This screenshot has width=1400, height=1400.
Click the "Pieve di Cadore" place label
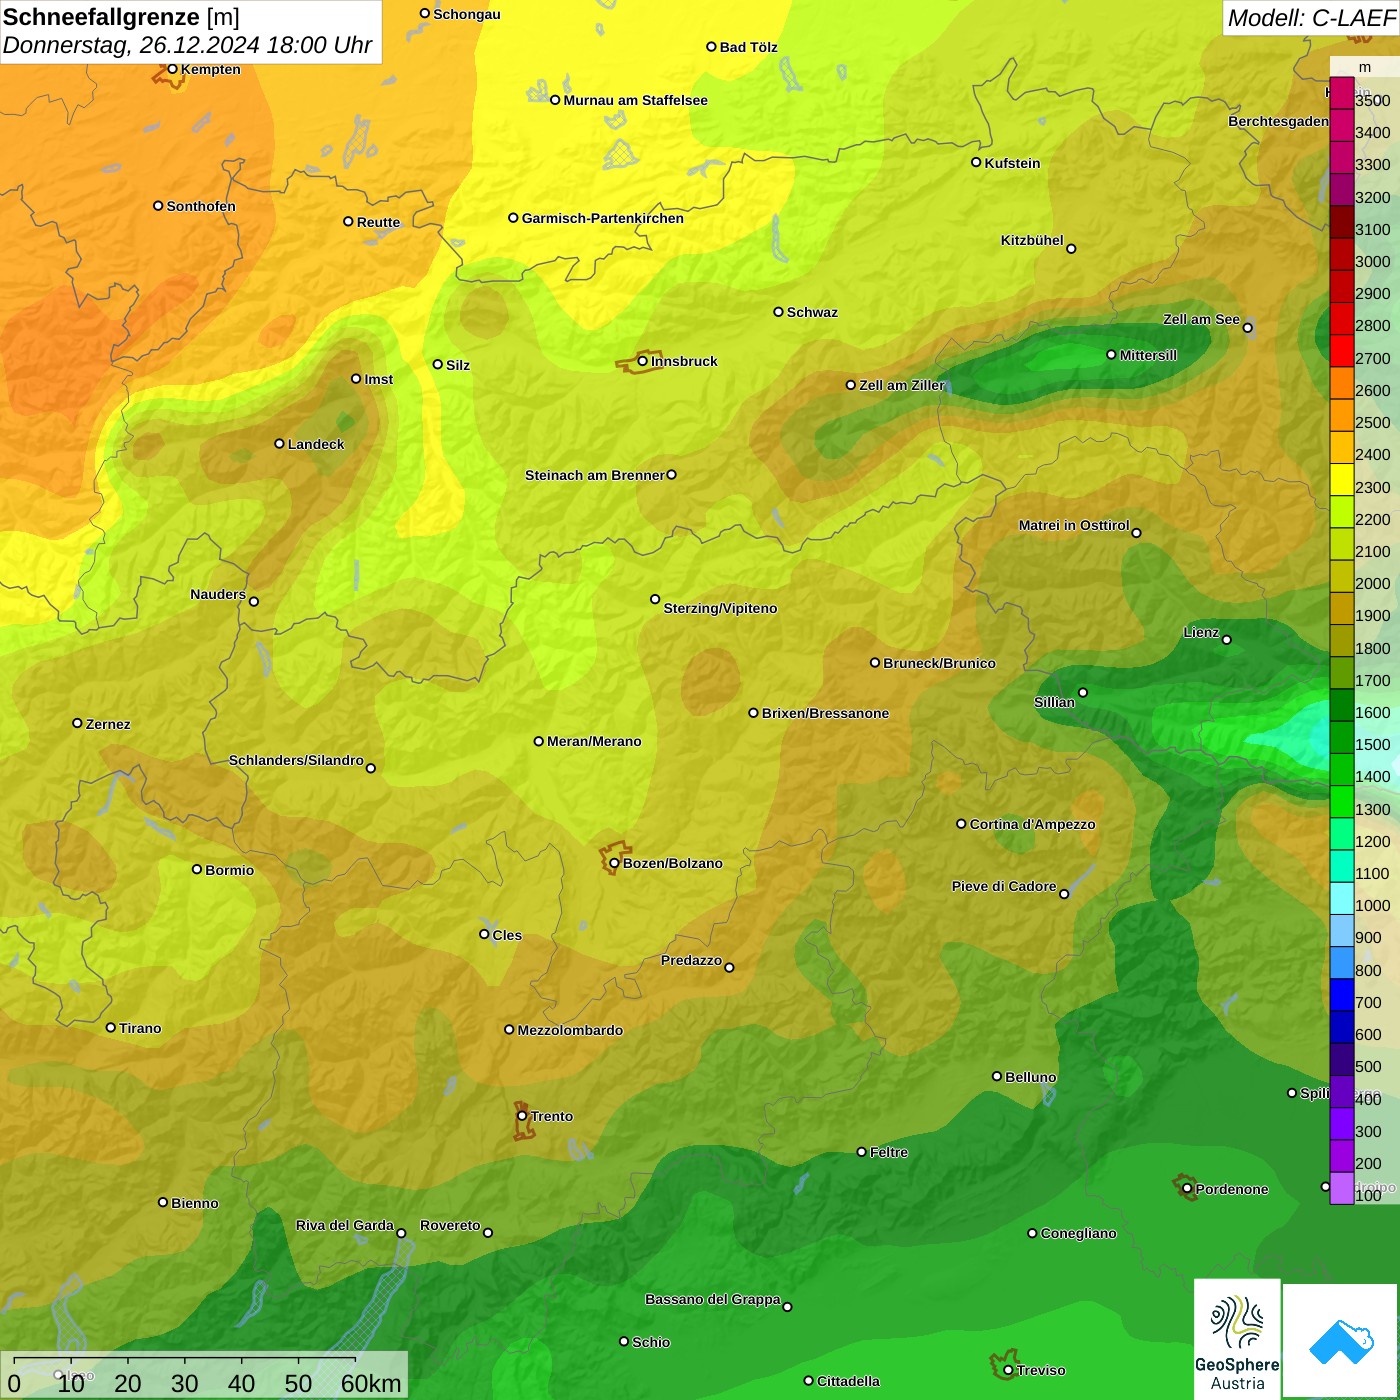coord(1004,886)
